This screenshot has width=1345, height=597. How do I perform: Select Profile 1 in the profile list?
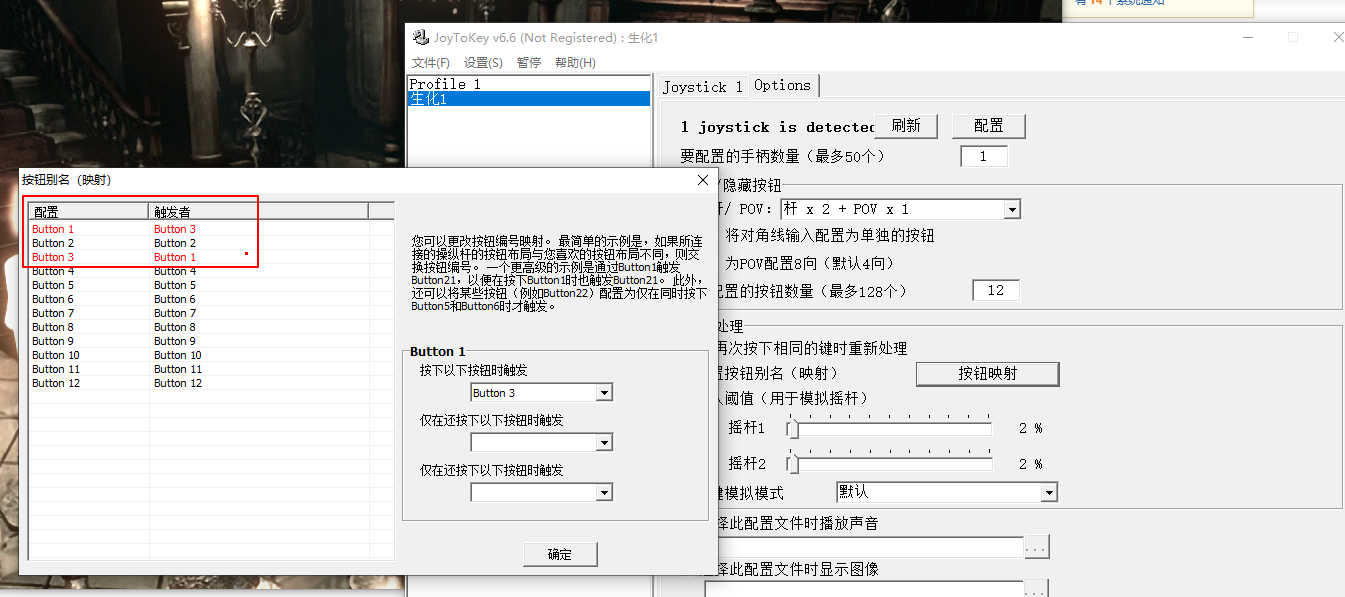(x=529, y=84)
